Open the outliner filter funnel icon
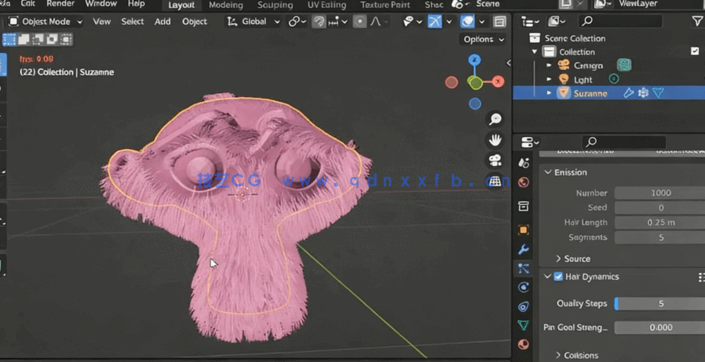 click(697, 21)
